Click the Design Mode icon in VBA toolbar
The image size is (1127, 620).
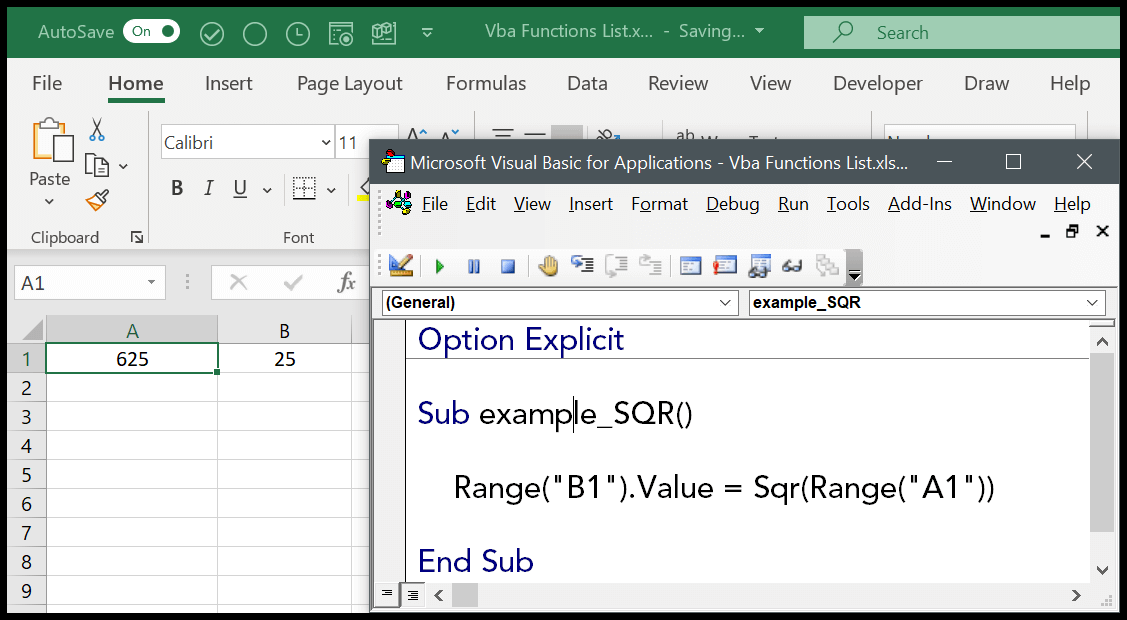pos(401,266)
